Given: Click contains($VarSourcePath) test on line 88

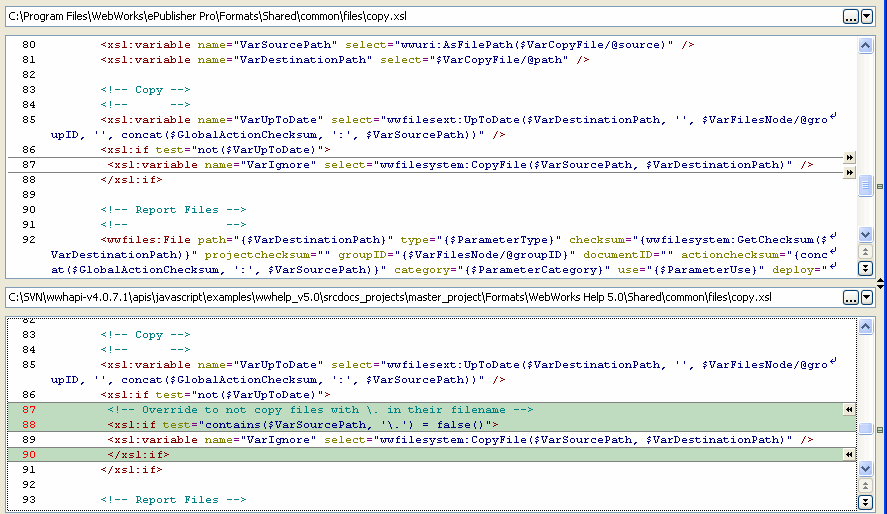Looking at the screenshot, I should 303,425.
